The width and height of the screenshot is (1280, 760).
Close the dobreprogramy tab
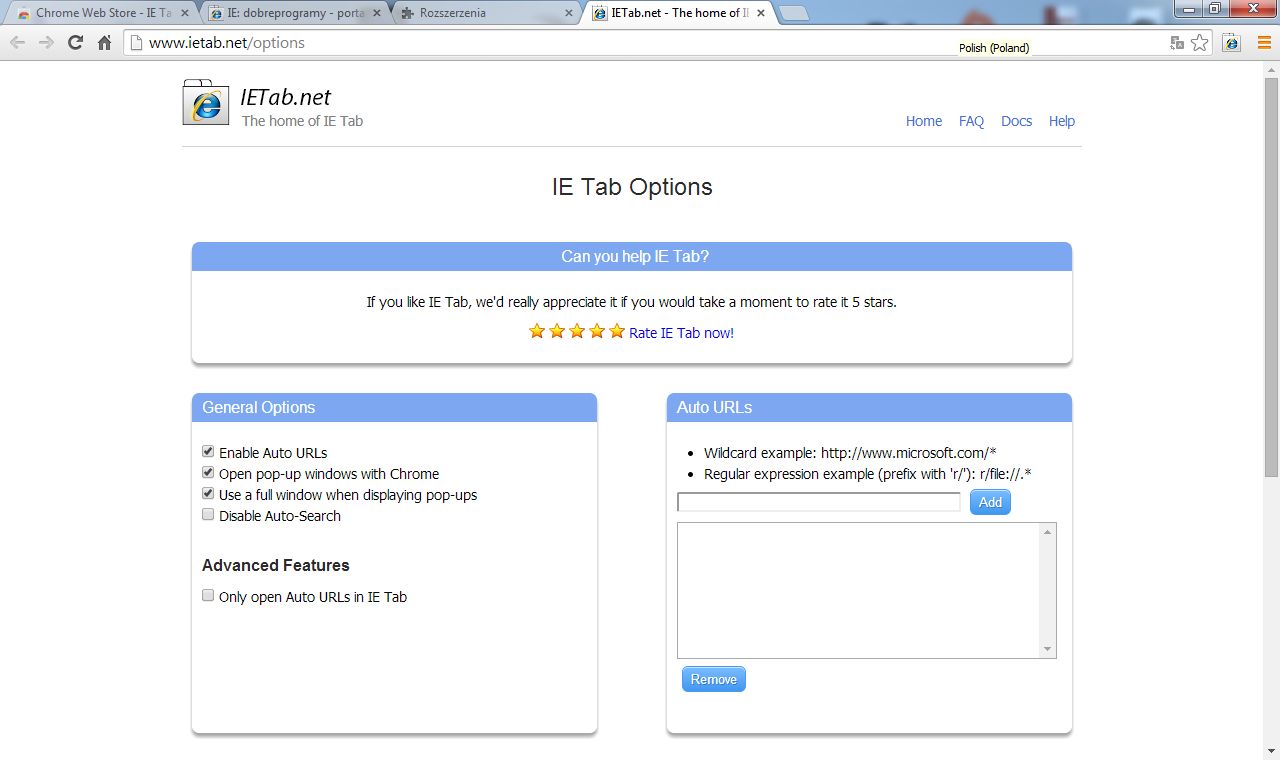pos(376,14)
